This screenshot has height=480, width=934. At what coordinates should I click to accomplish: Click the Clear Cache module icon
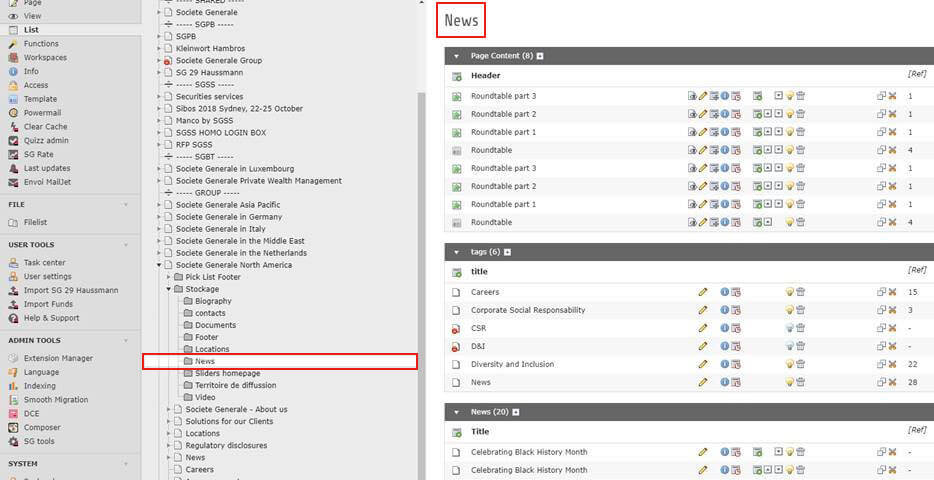coord(13,127)
